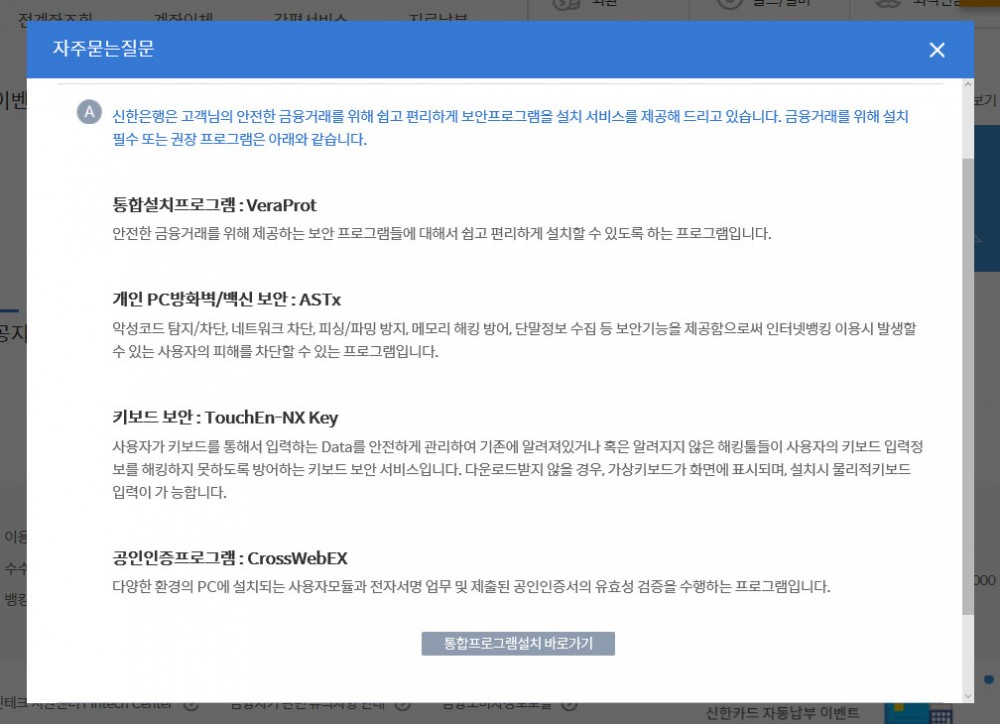Click description starting '악성코드 탐지/차단'
Image resolution: width=1000 pixels, height=724 pixels.
tap(514, 340)
